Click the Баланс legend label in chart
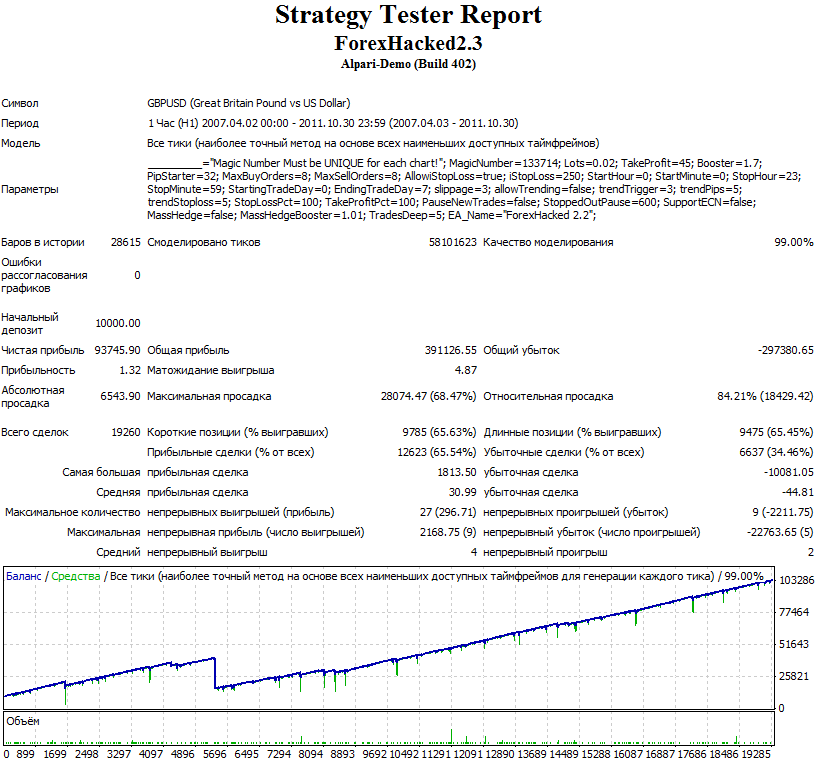 (x=24, y=576)
